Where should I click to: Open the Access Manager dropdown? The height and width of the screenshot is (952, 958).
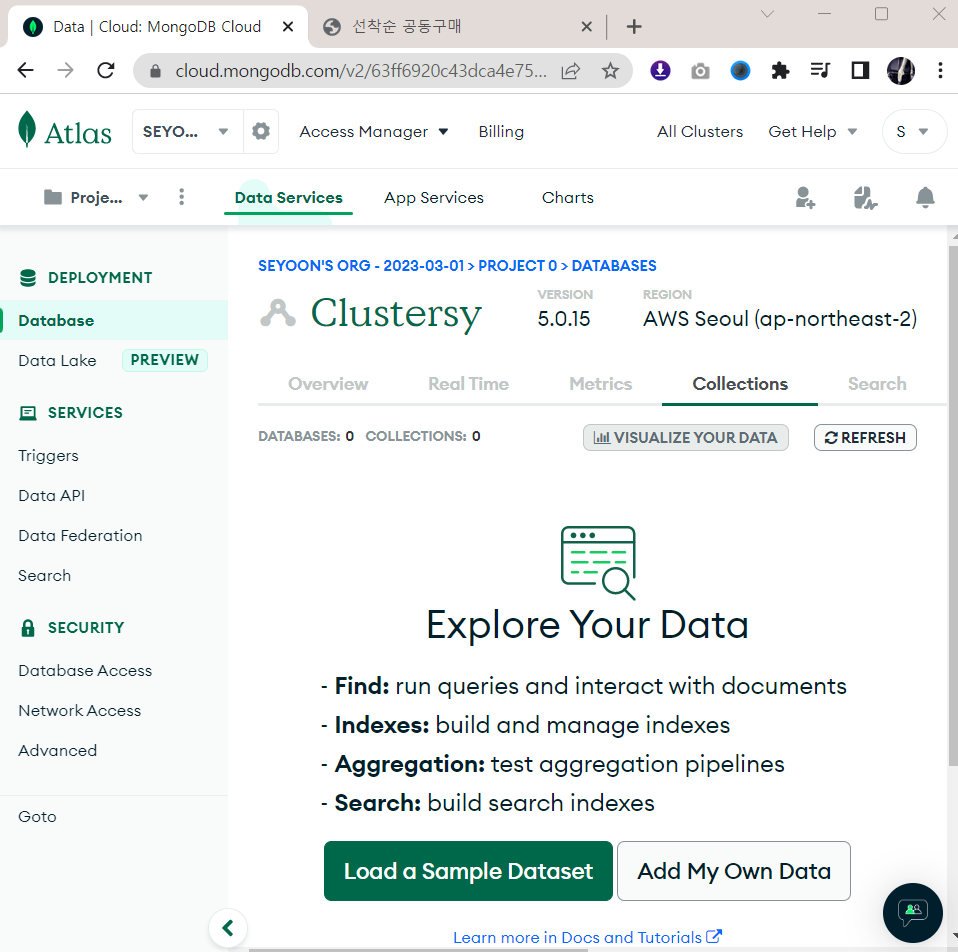coord(374,131)
